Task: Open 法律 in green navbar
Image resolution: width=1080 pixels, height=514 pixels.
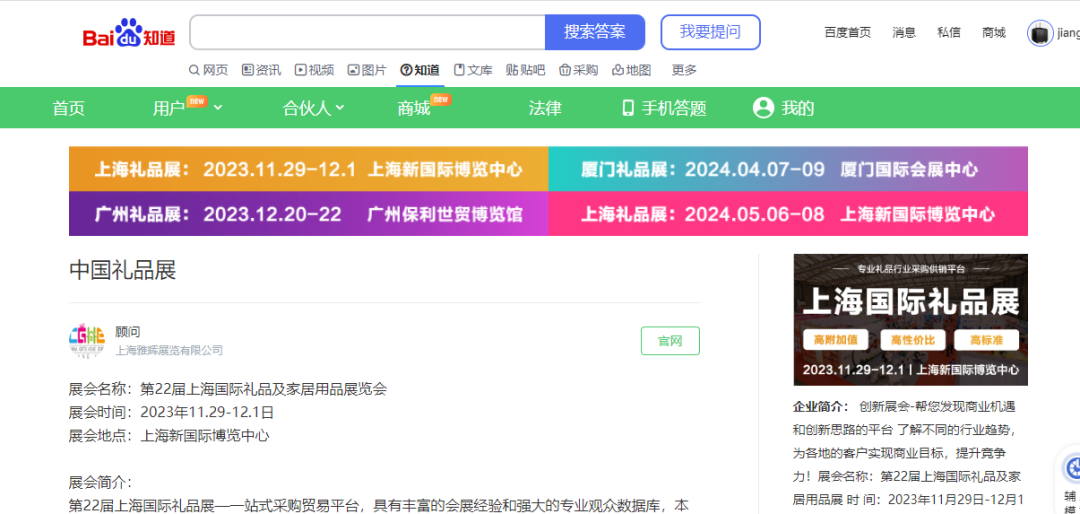Action: coord(545,108)
